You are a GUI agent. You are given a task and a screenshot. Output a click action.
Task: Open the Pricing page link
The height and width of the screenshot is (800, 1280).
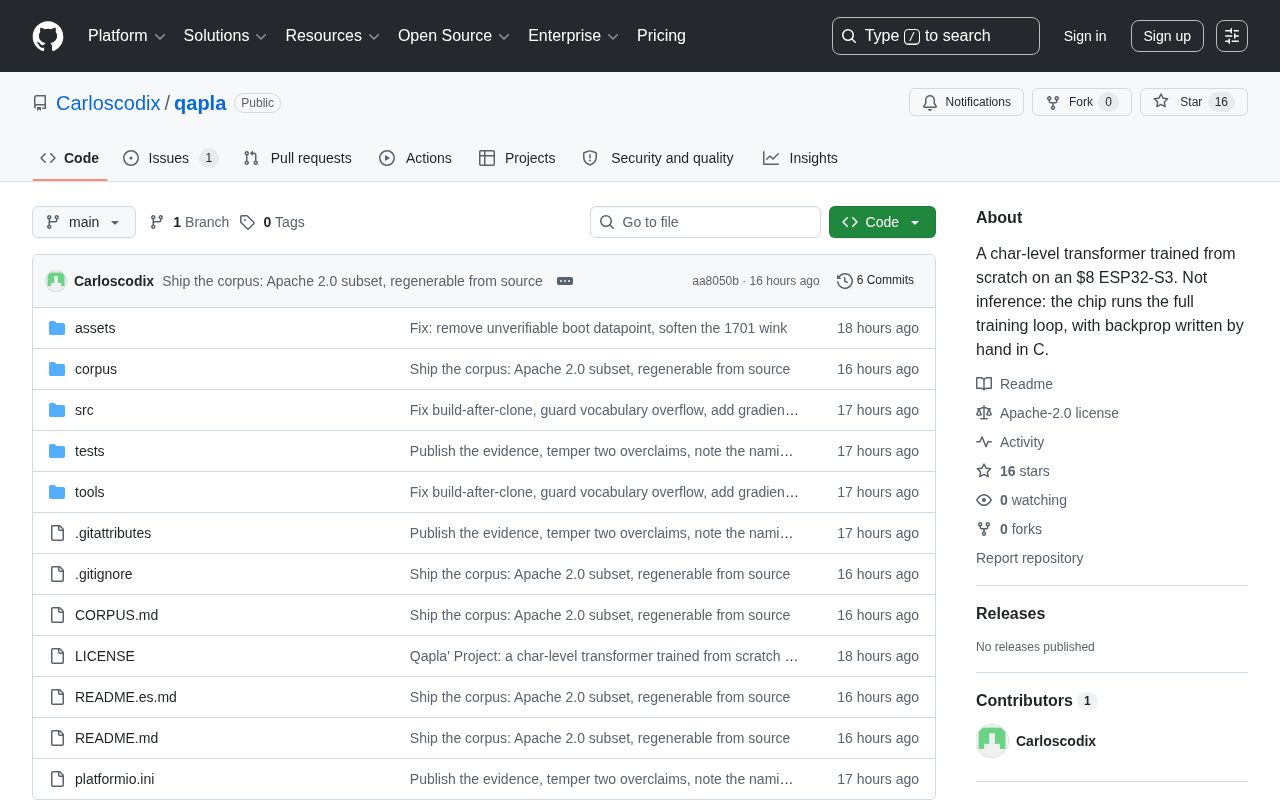click(x=661, y=36)
